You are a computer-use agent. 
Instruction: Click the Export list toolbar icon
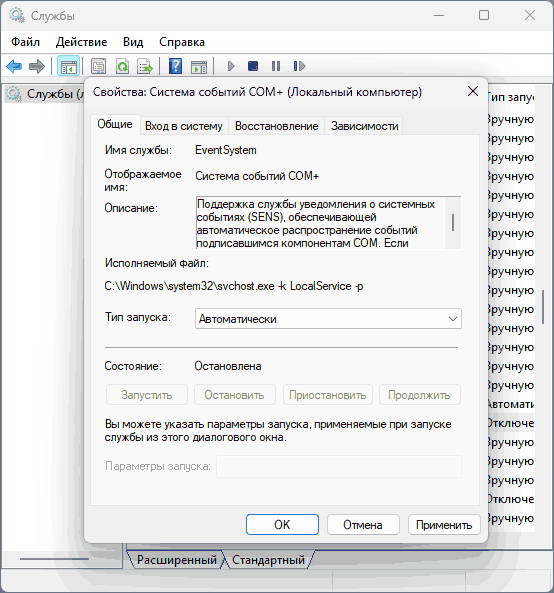[146, 67]
